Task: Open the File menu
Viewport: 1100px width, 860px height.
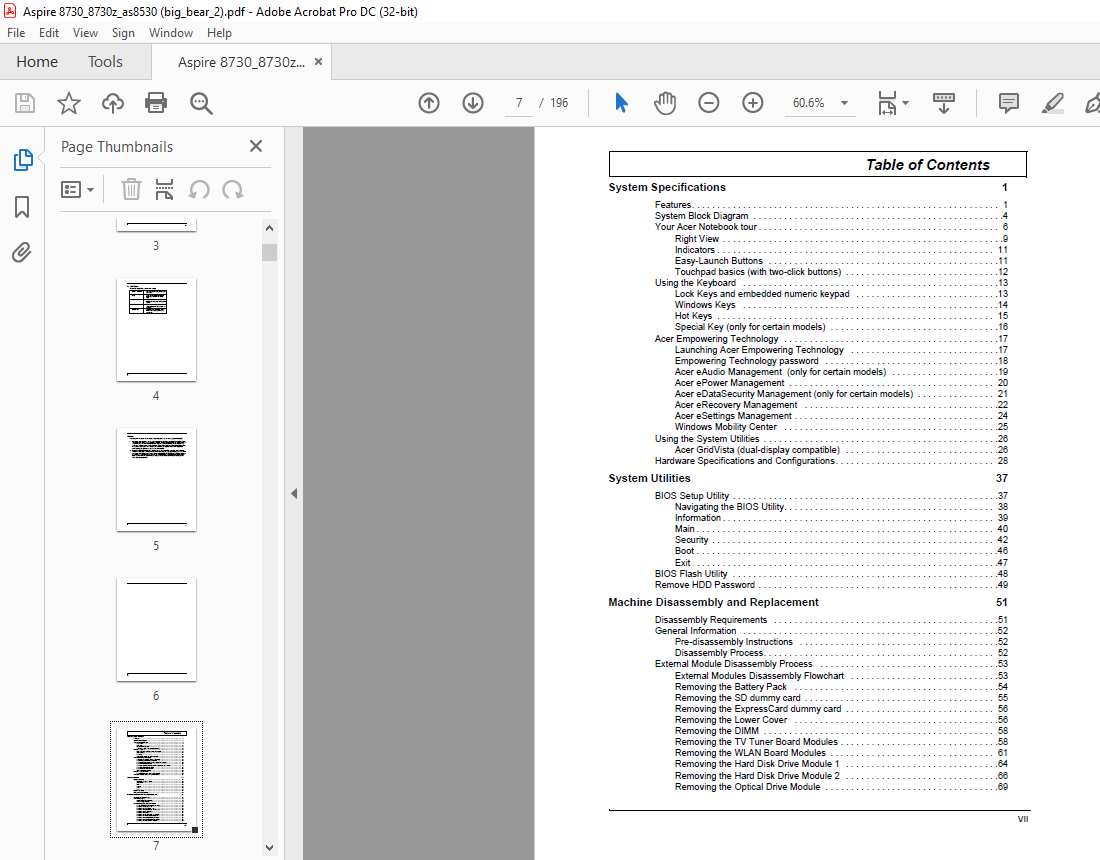Action: [x=15, y=33]
